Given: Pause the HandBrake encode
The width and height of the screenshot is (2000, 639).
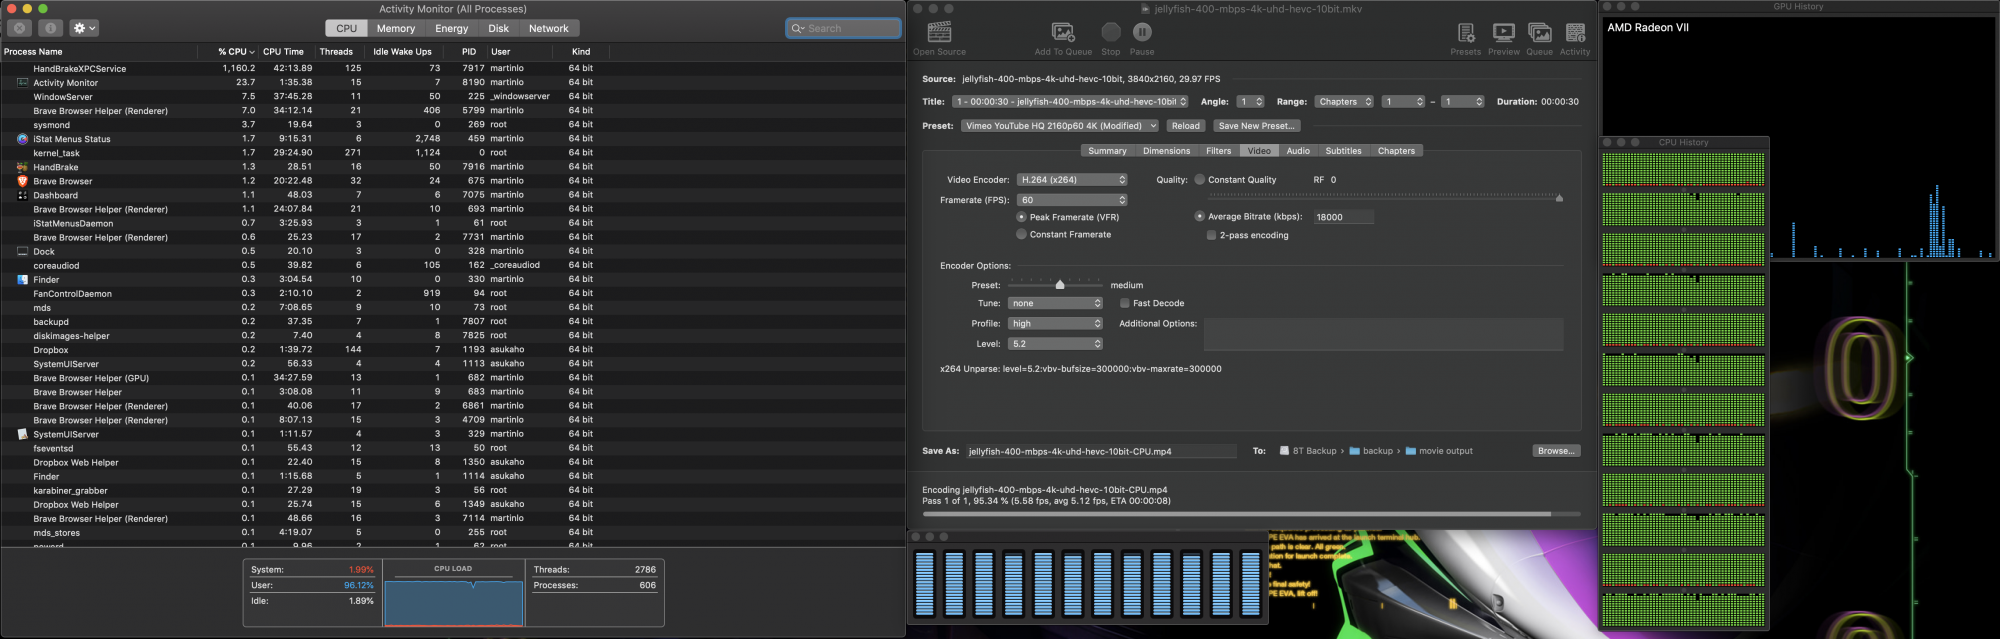Looking at the screenshot, I should (1142, 32).
